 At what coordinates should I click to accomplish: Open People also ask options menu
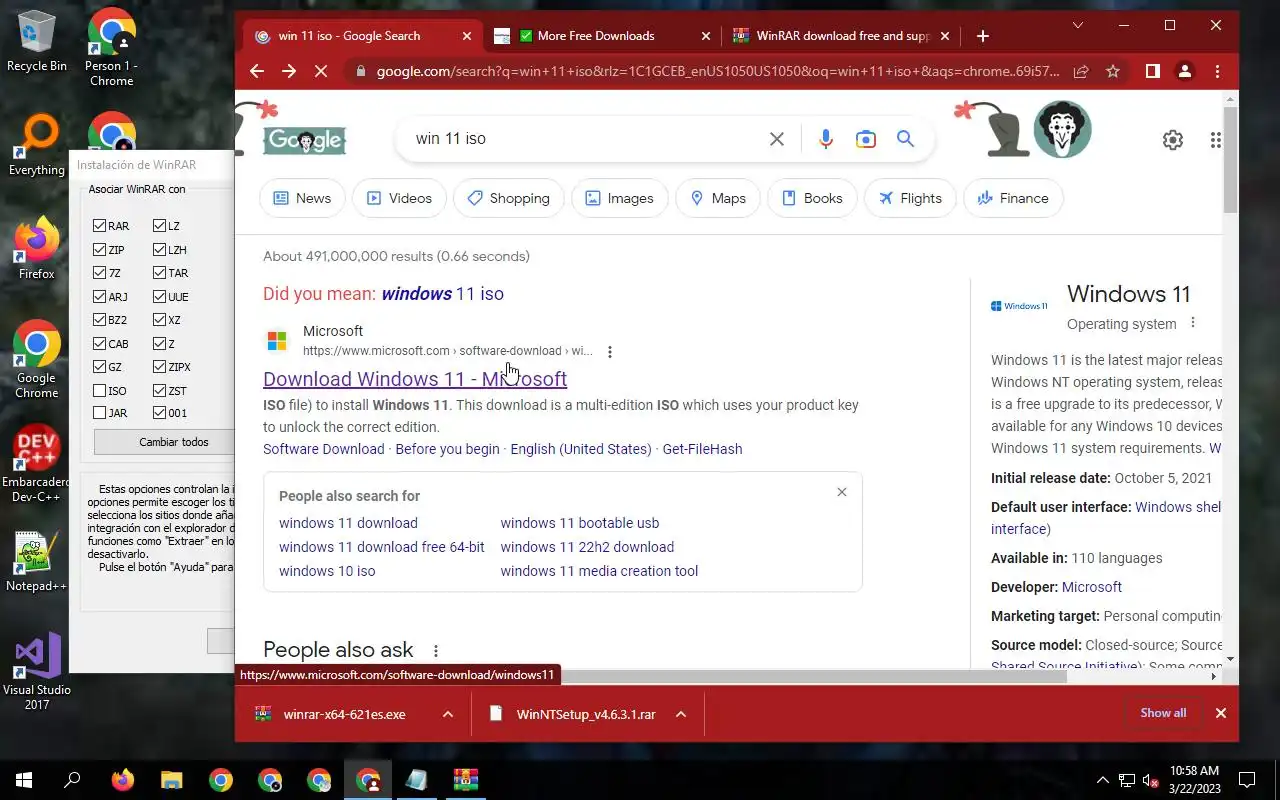pos(436,651)
